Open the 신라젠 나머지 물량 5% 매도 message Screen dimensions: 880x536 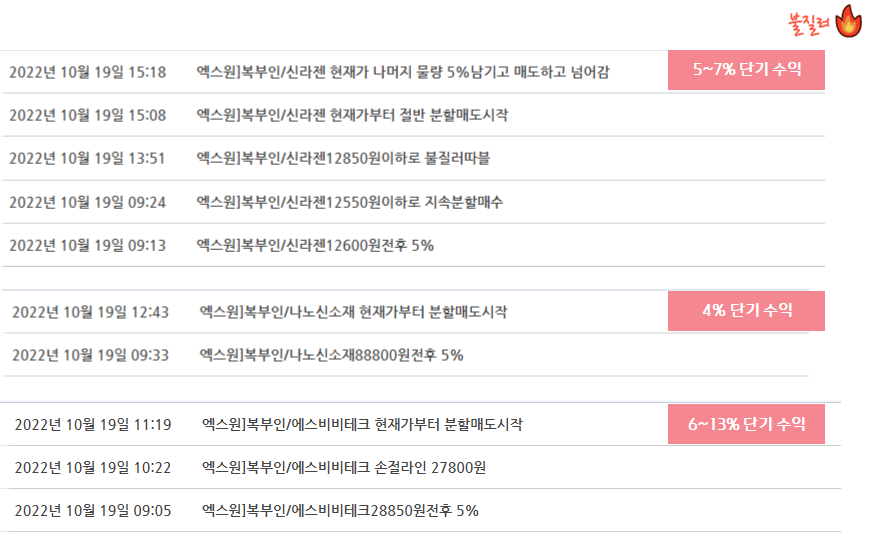(402, 72)
